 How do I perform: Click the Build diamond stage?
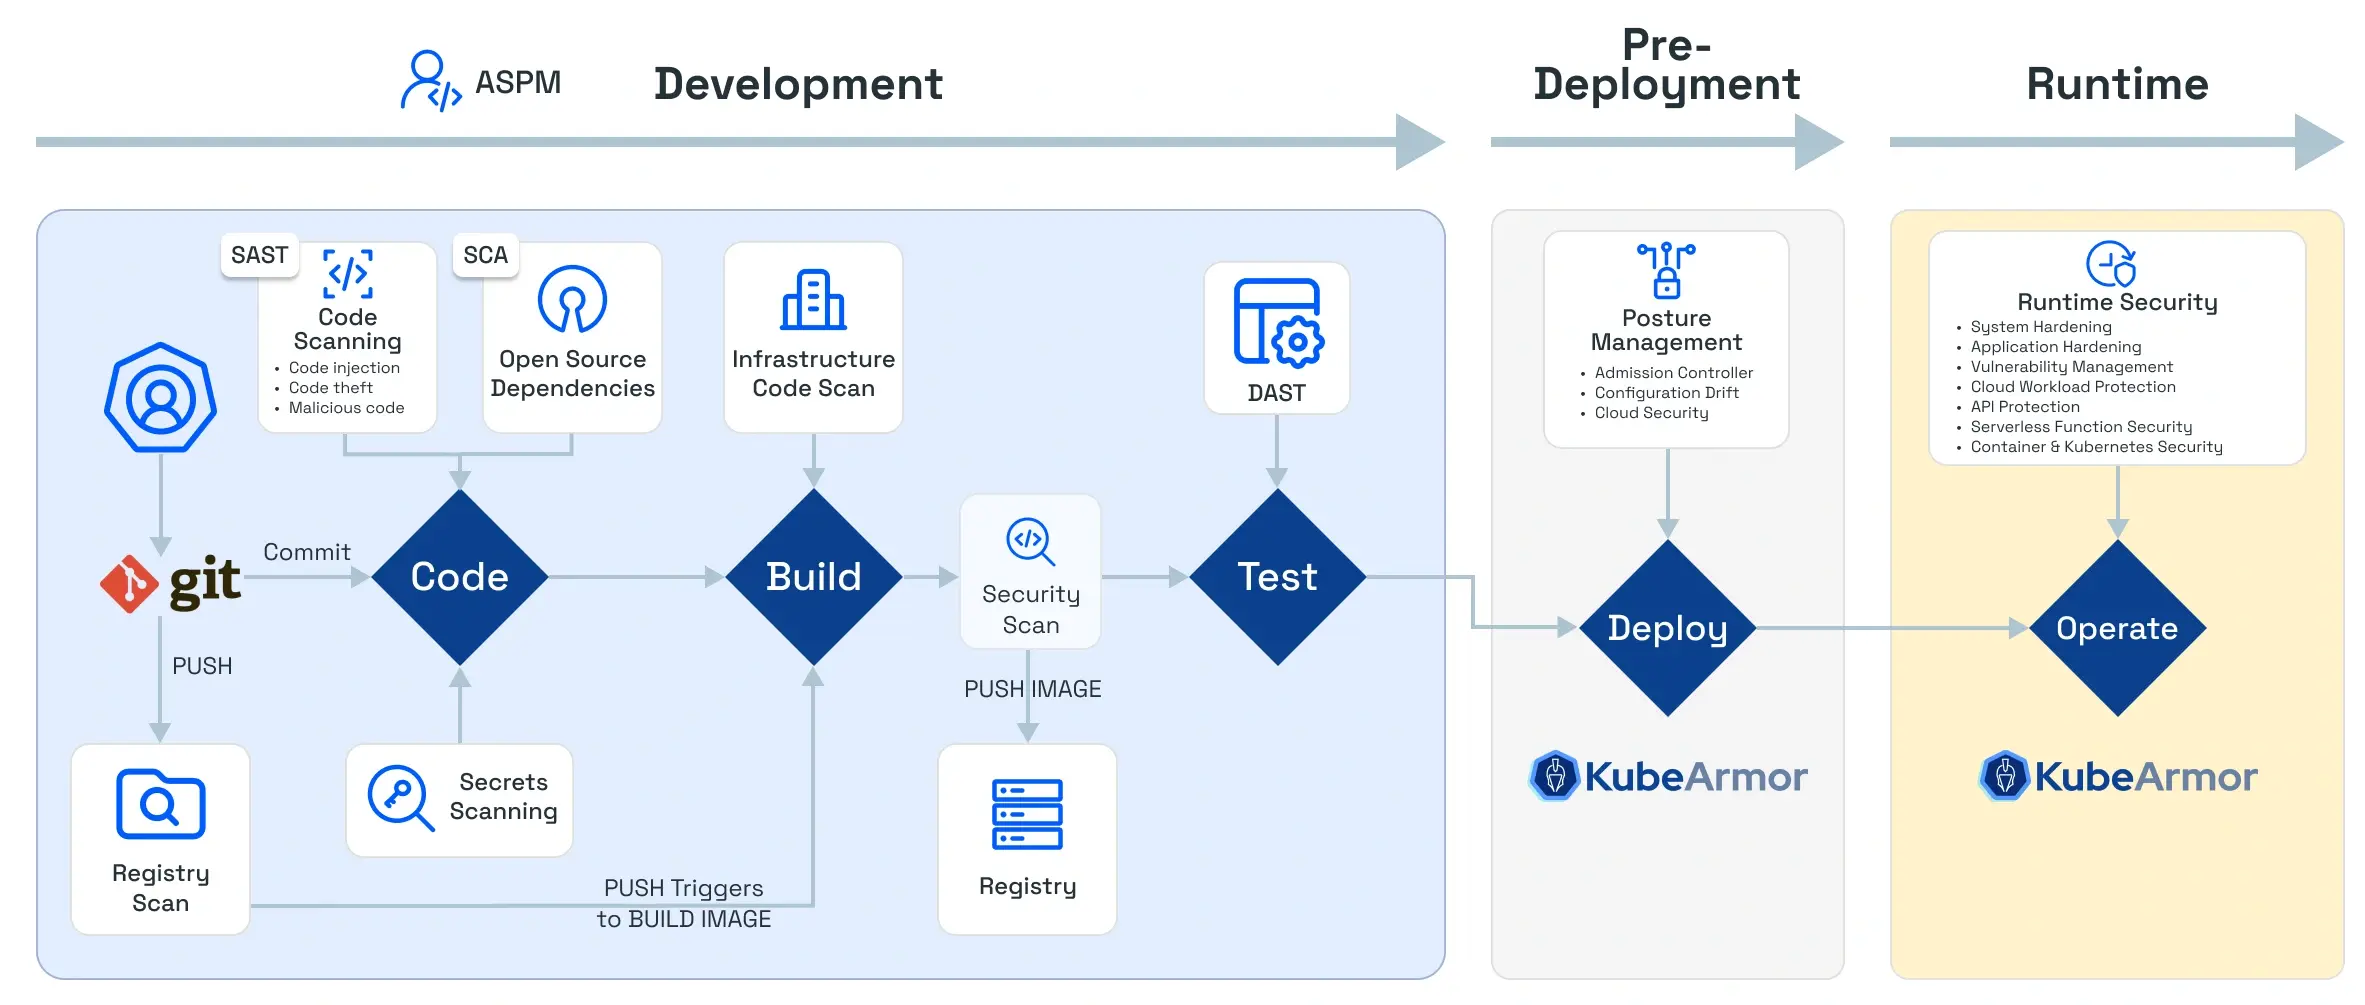point(814,577)
